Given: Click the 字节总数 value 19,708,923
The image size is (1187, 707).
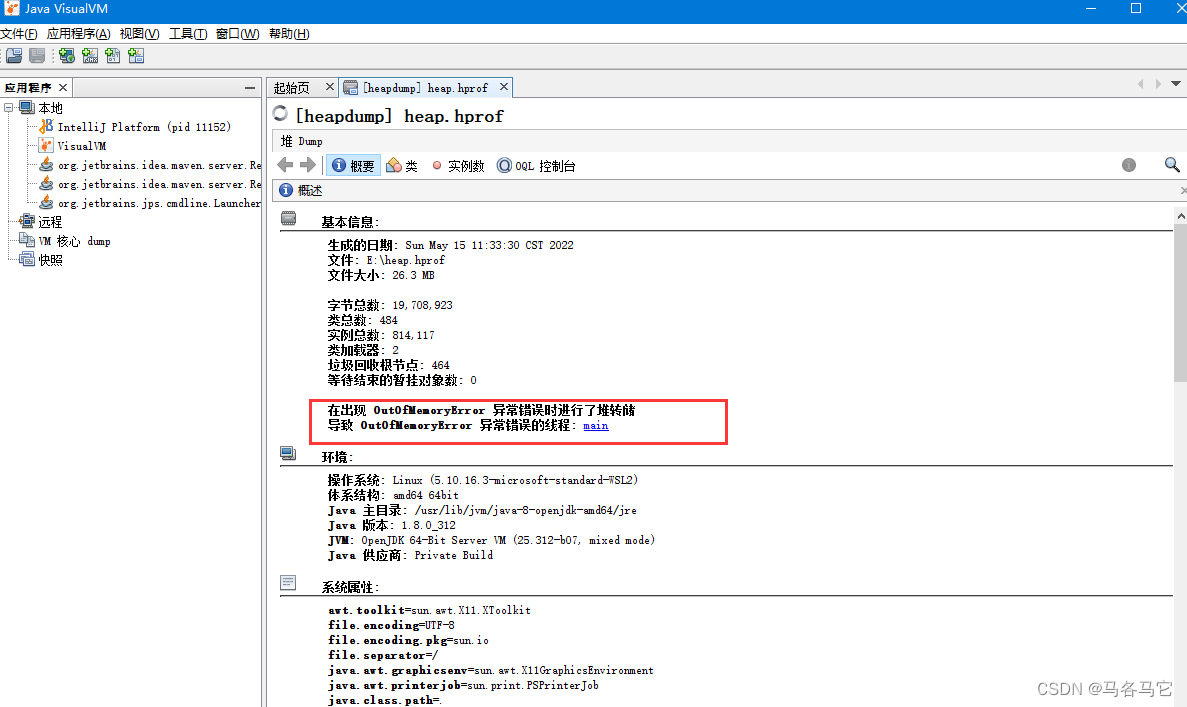Looking at the screenshot, I should click(422, 304).
